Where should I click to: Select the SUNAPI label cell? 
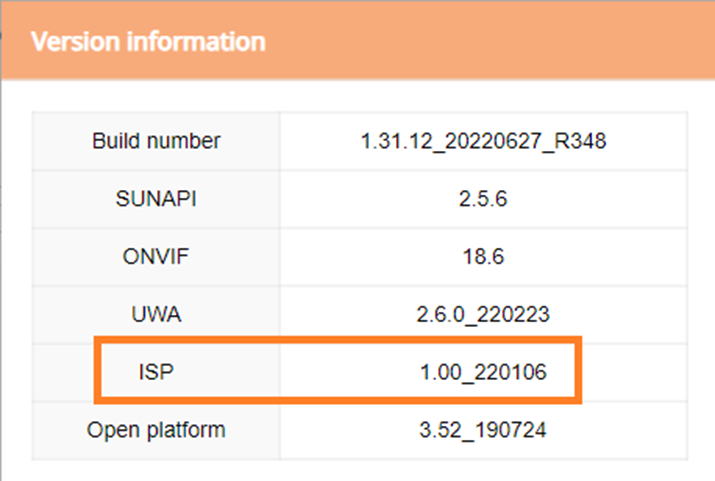(x=156, y=199)
